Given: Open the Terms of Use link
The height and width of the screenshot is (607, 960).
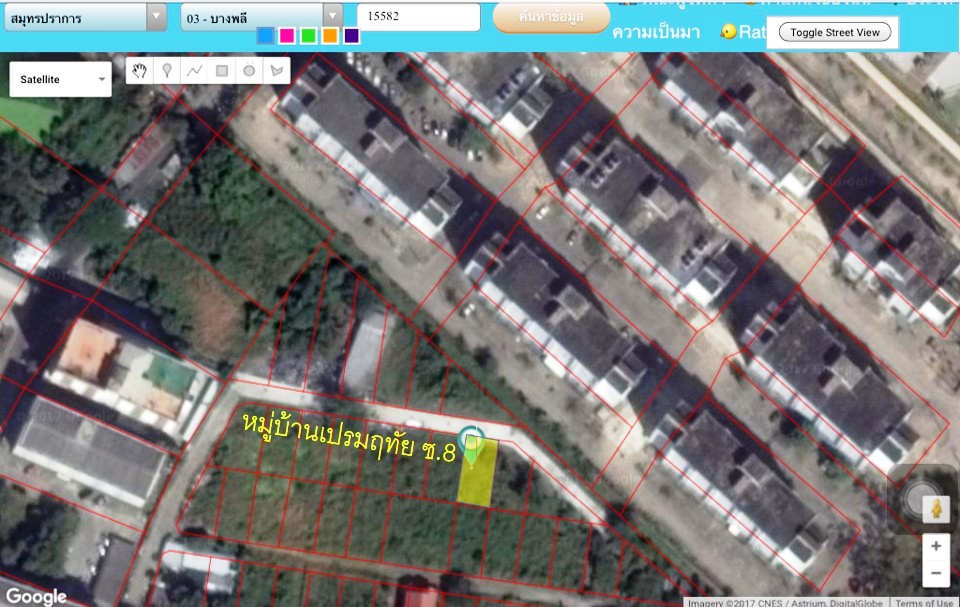Looking at the screenshot, I should tap(924, 603).
